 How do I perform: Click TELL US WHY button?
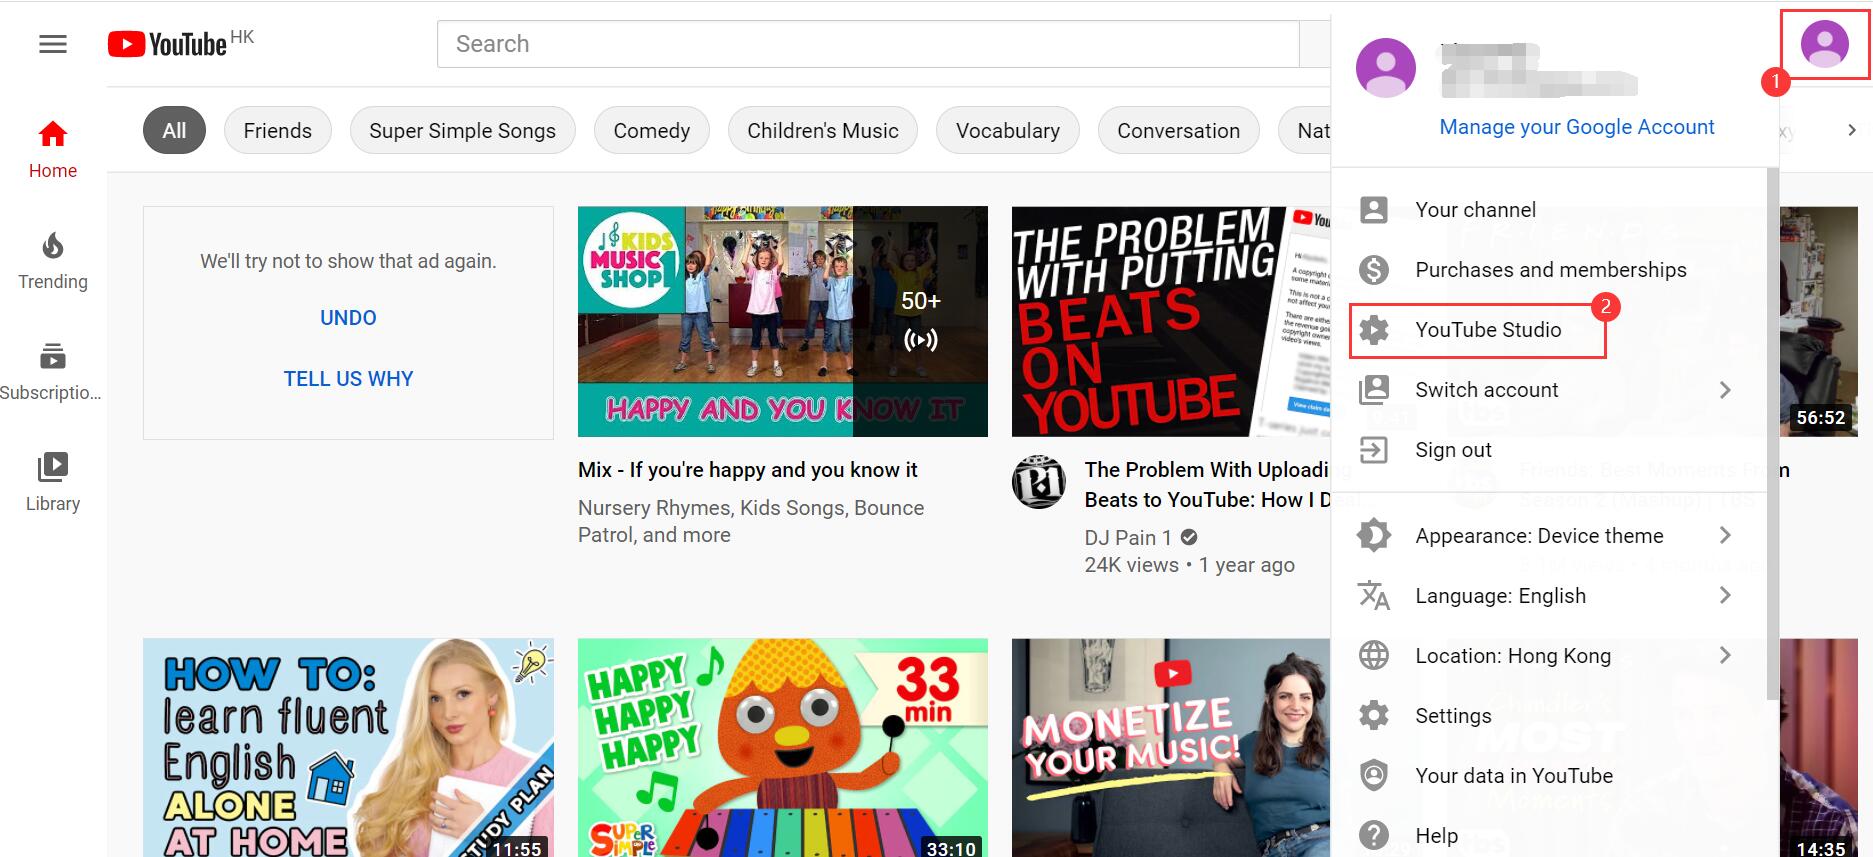pos(348,379)
